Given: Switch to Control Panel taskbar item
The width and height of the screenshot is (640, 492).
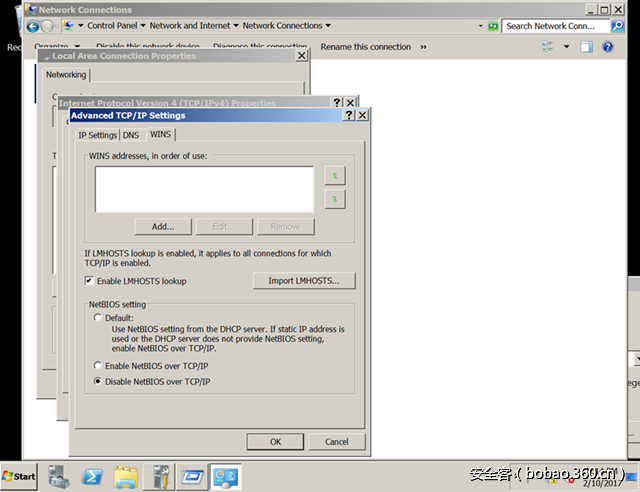Looking at the screenshot, I should [x=225, y=477].
